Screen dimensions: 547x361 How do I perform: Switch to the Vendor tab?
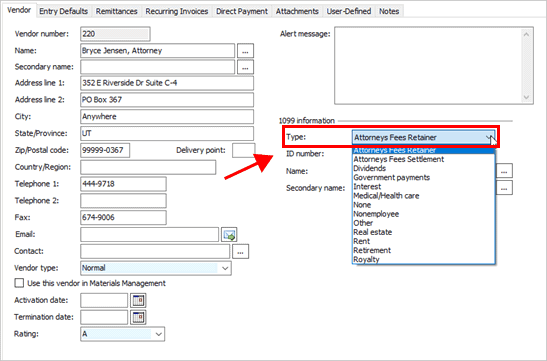[x=19, y=10]
